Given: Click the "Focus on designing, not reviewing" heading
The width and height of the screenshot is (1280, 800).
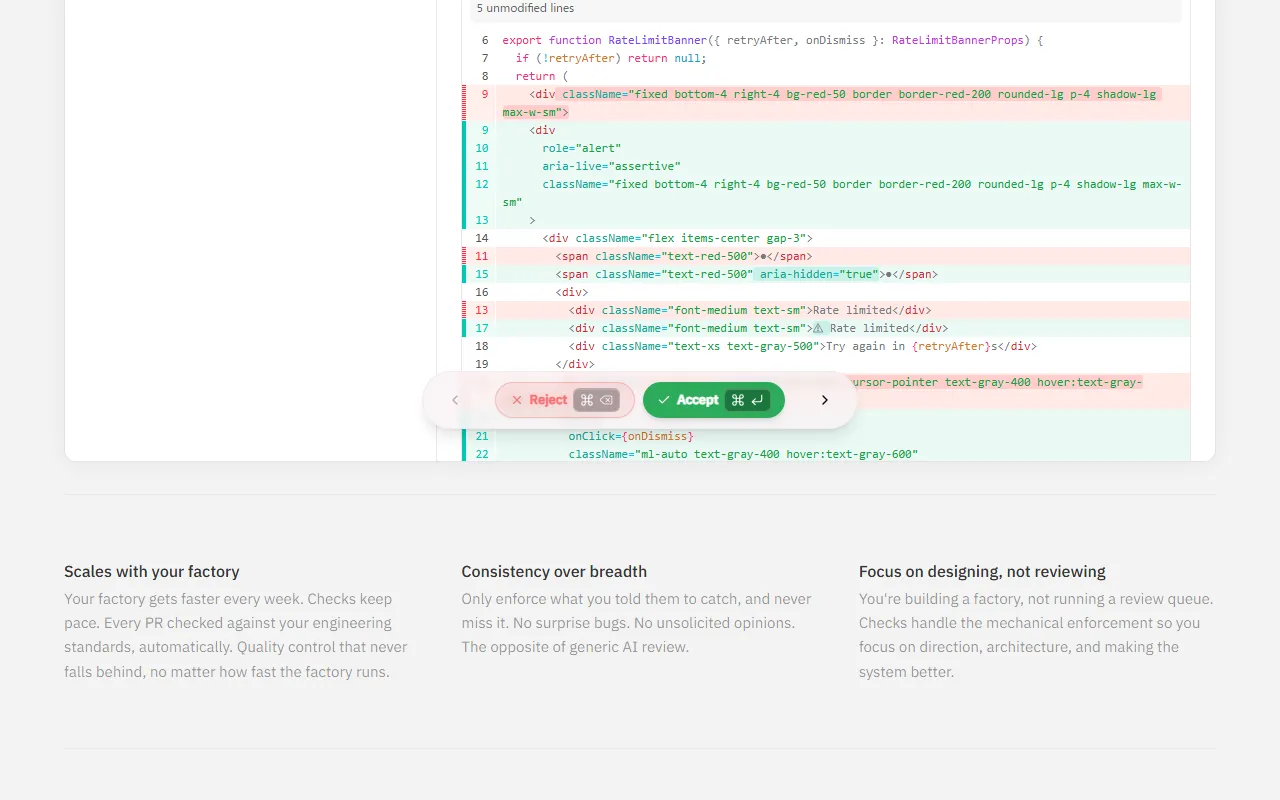Looking at the screenshot, I should [982, 572].
